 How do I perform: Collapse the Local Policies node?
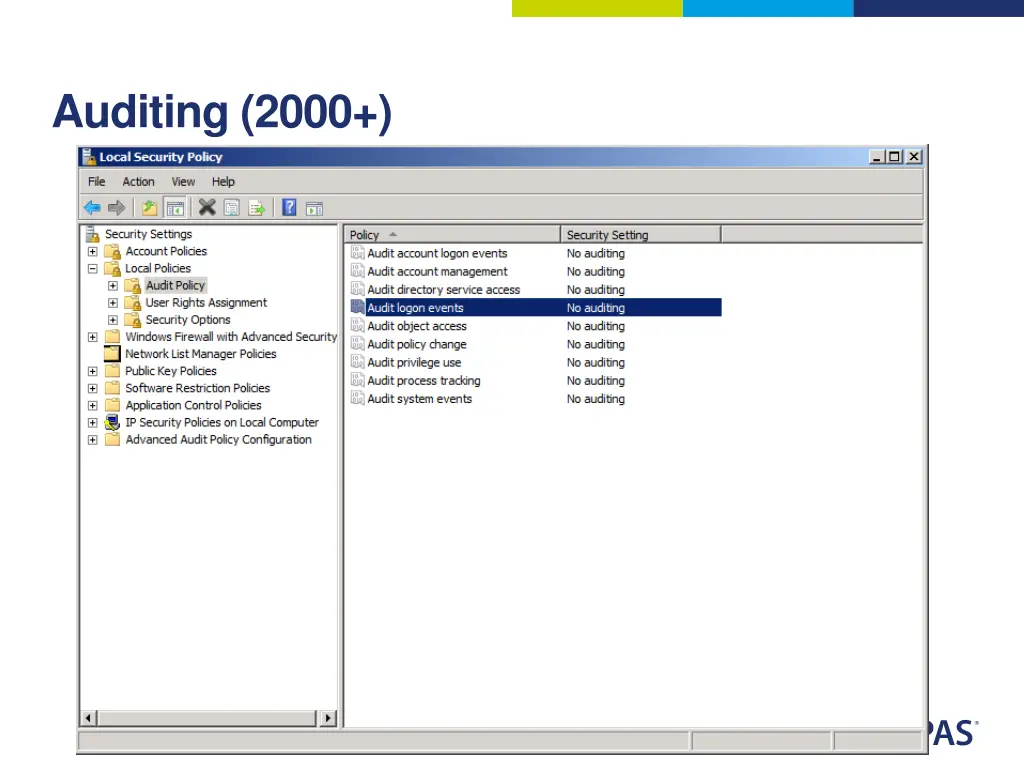(93, 269)
